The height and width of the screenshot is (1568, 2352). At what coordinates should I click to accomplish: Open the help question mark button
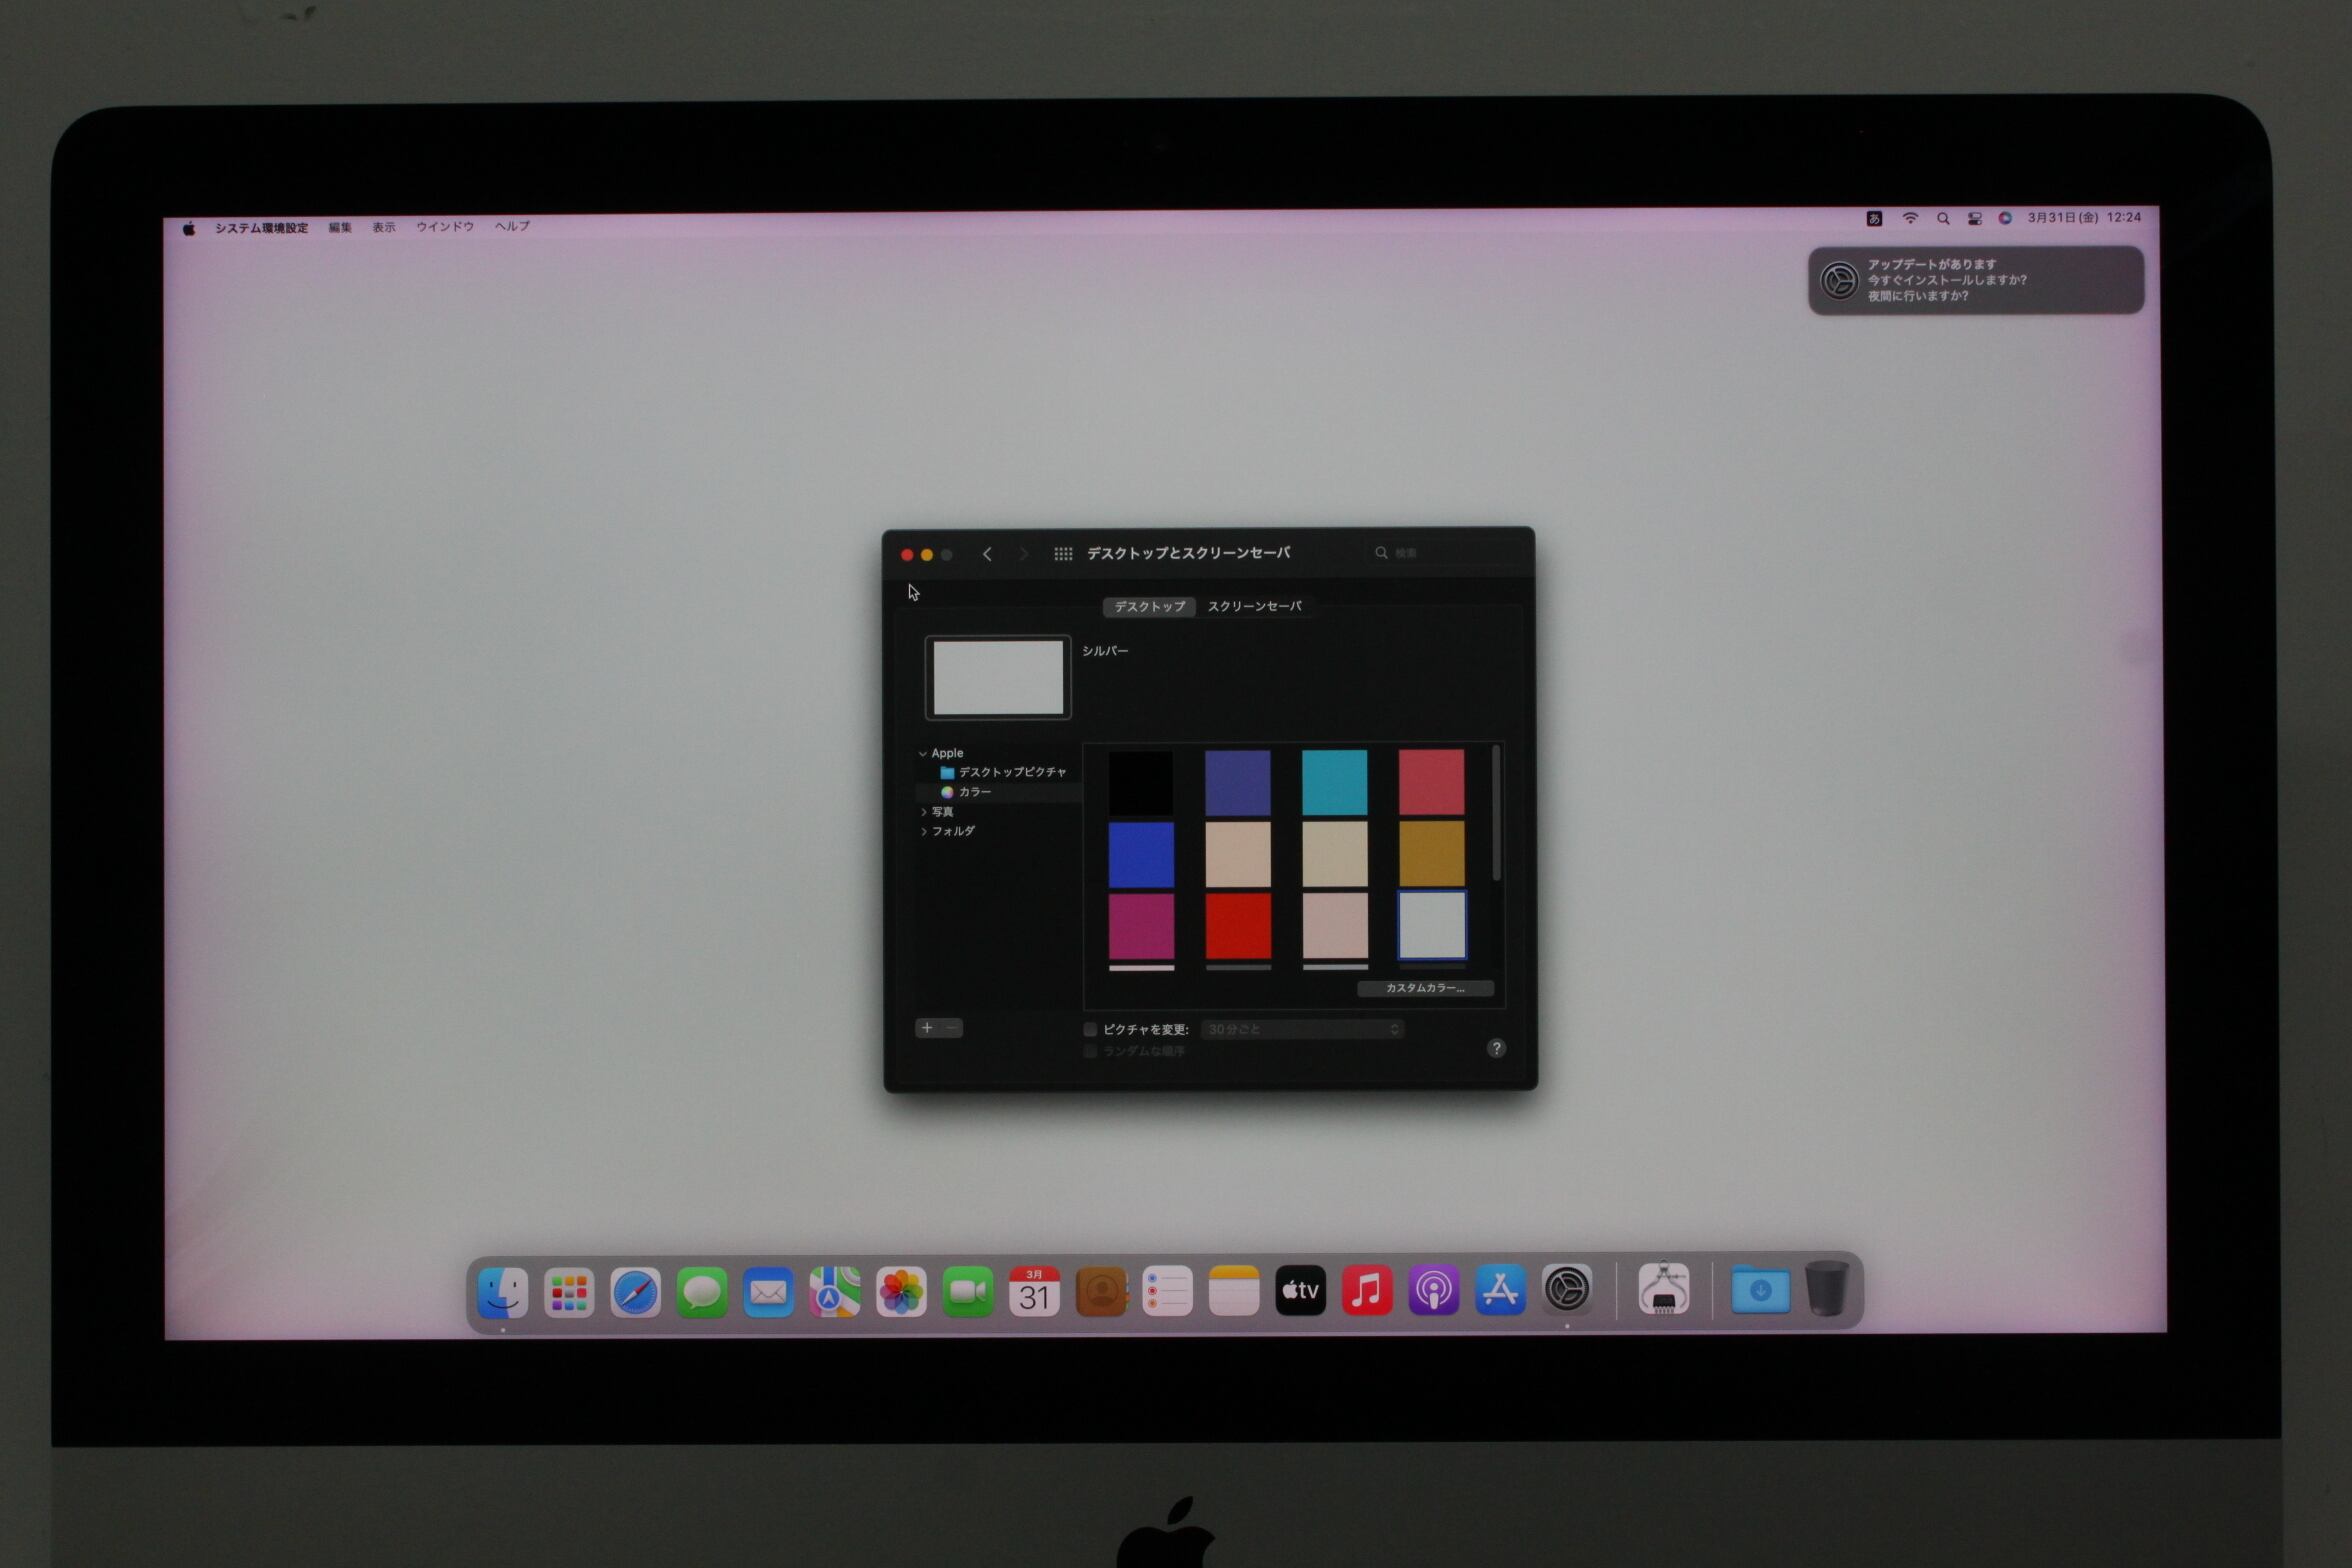coord(1495,1048)
